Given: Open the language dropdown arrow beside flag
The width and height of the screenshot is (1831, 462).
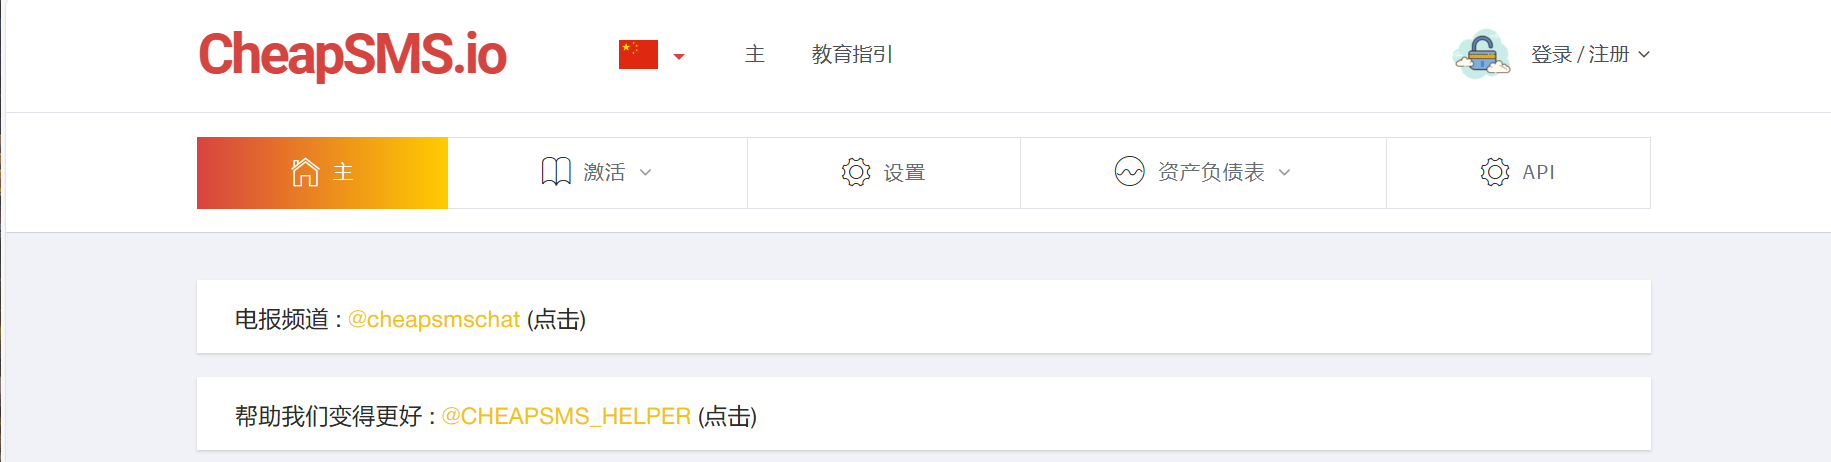Looking at the screenshot, I should click(679, 56).
